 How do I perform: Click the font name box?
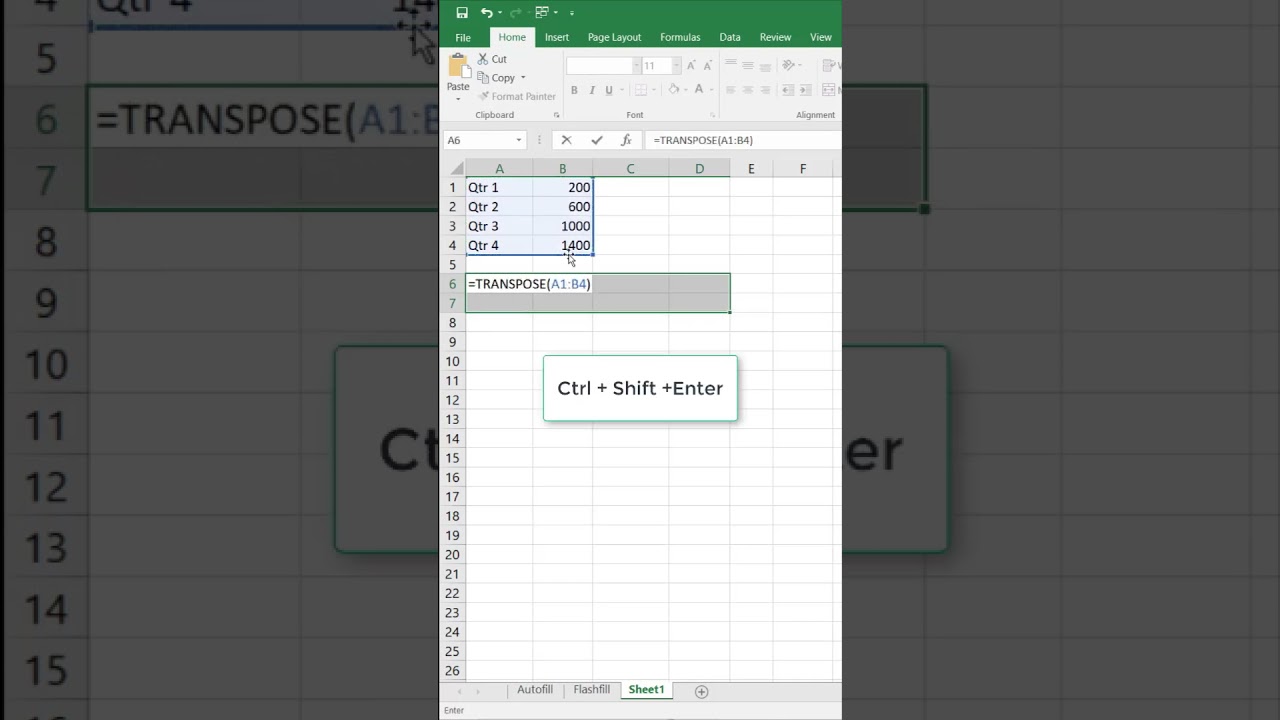tap(600, 66)
